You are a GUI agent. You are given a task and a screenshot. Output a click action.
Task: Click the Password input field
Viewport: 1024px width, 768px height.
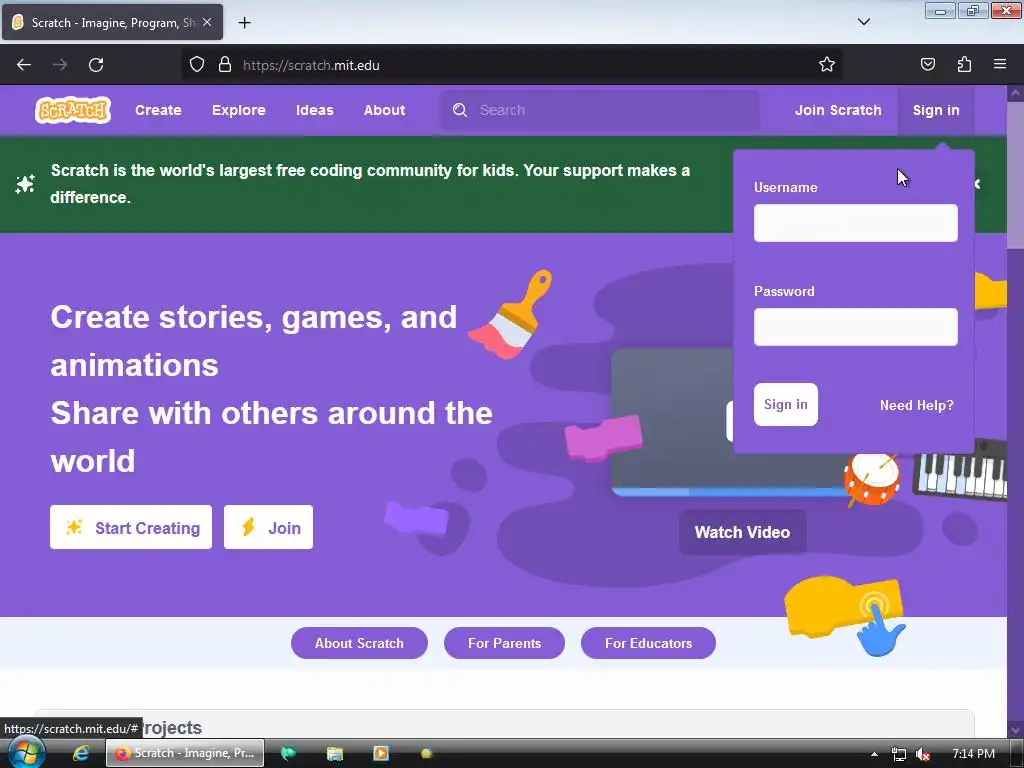856,327
